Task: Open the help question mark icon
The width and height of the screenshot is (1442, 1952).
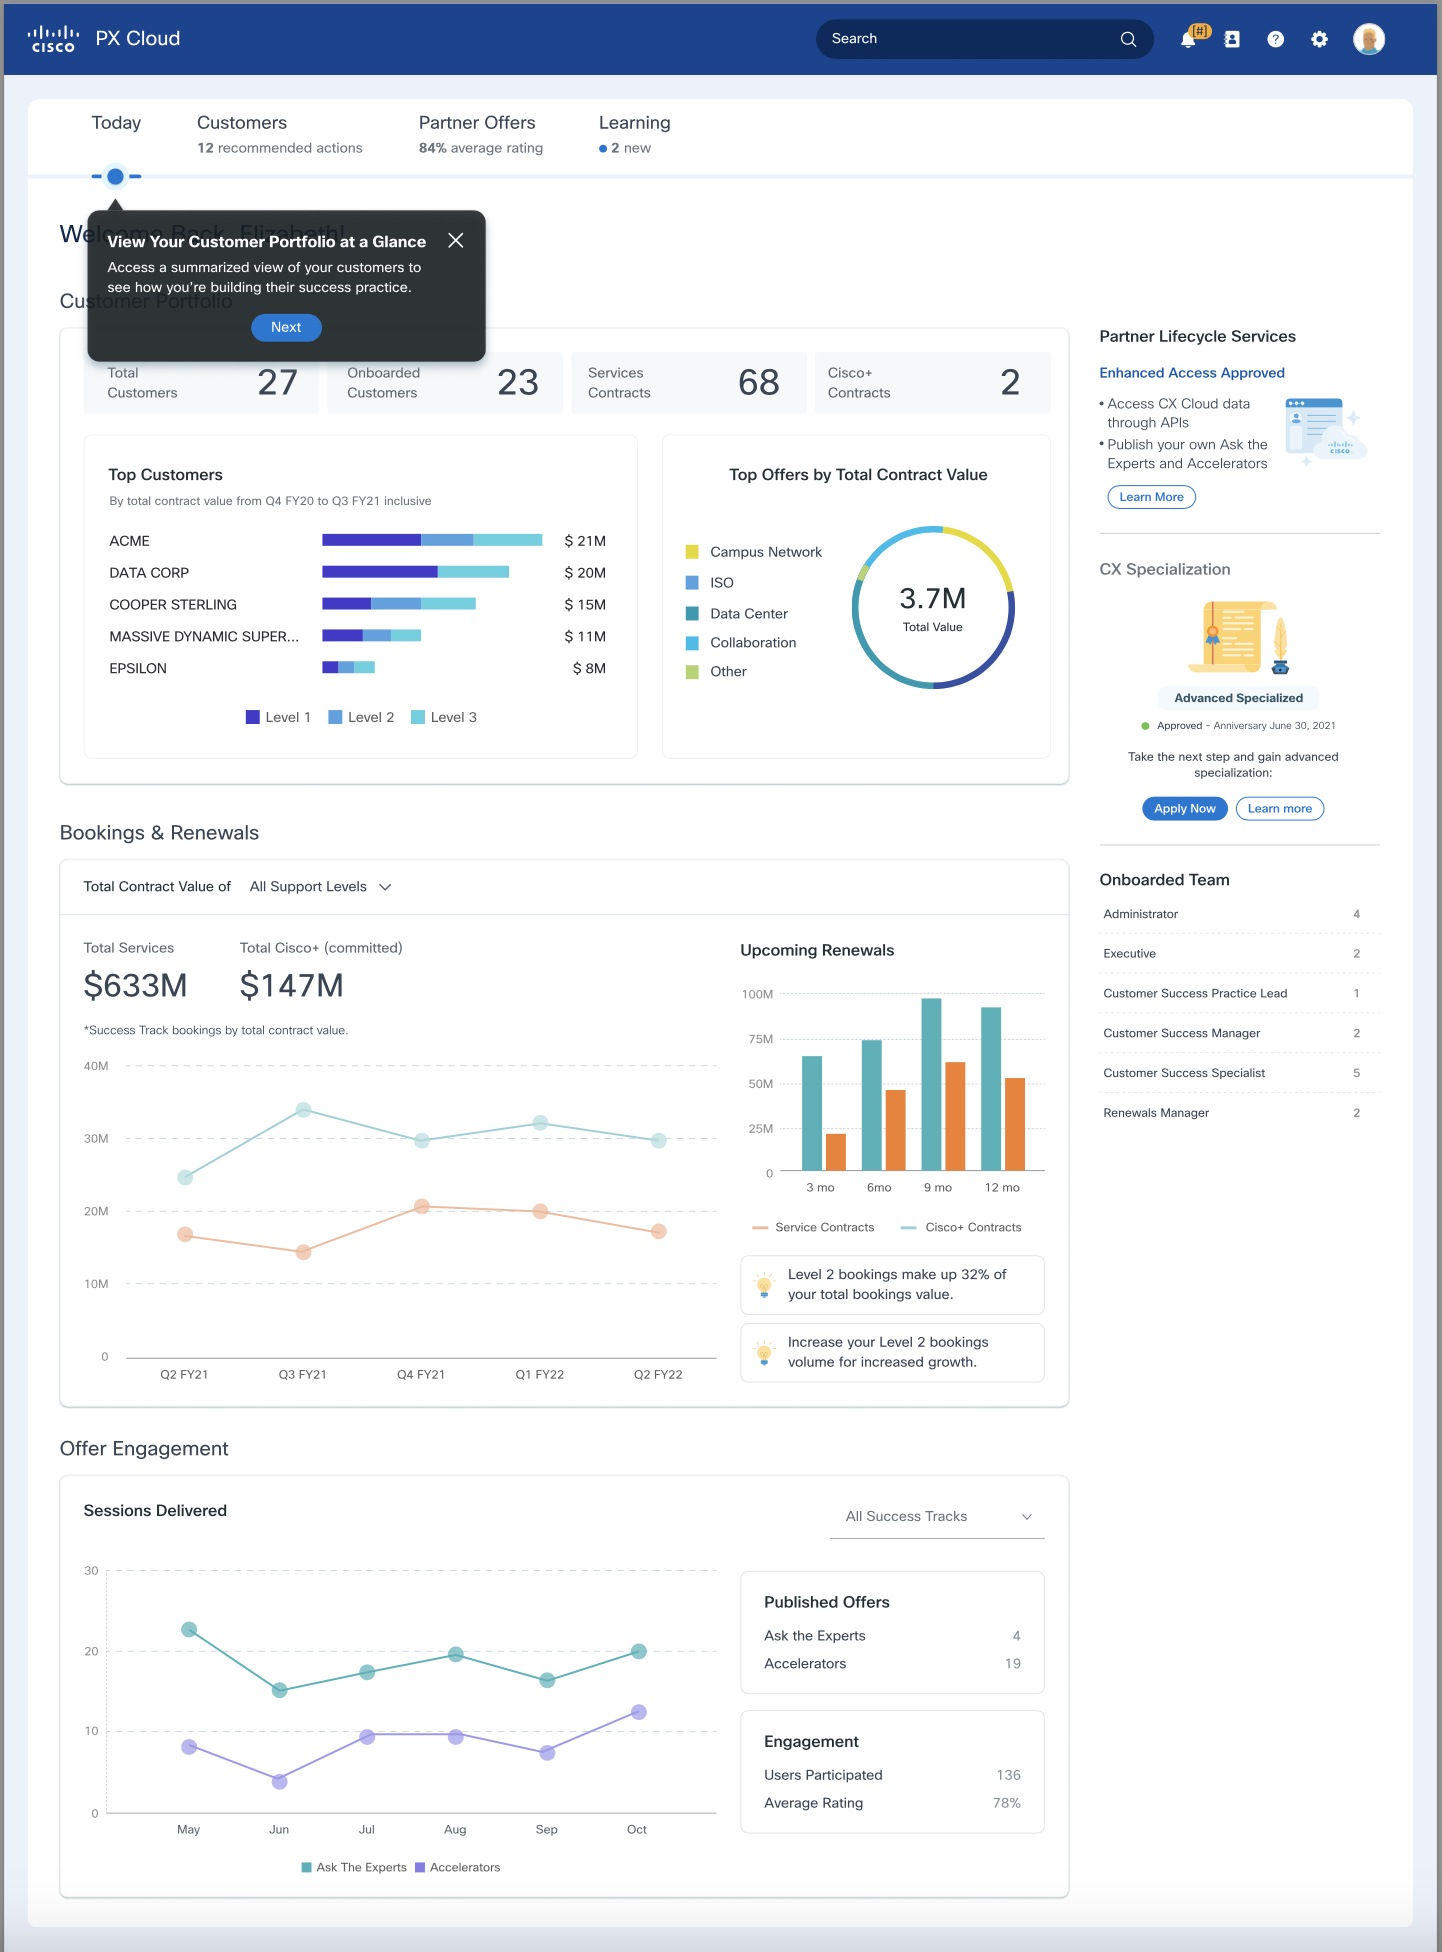Action: (1275, 39)
